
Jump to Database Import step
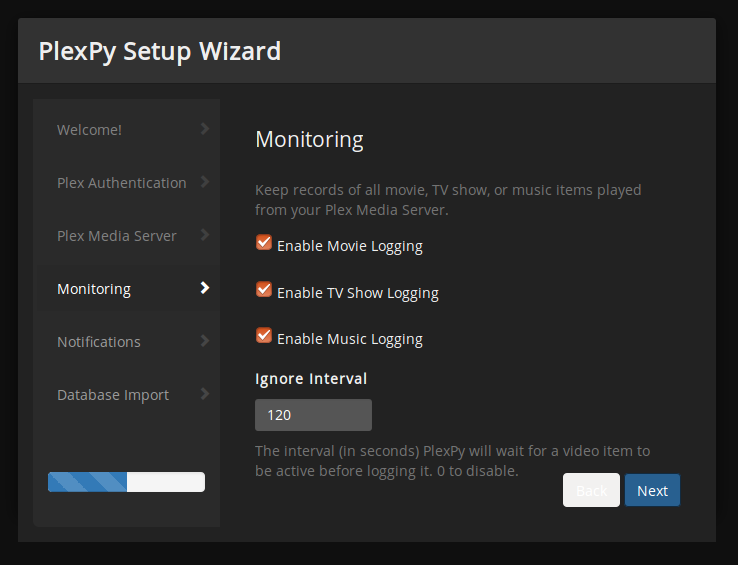127,395
